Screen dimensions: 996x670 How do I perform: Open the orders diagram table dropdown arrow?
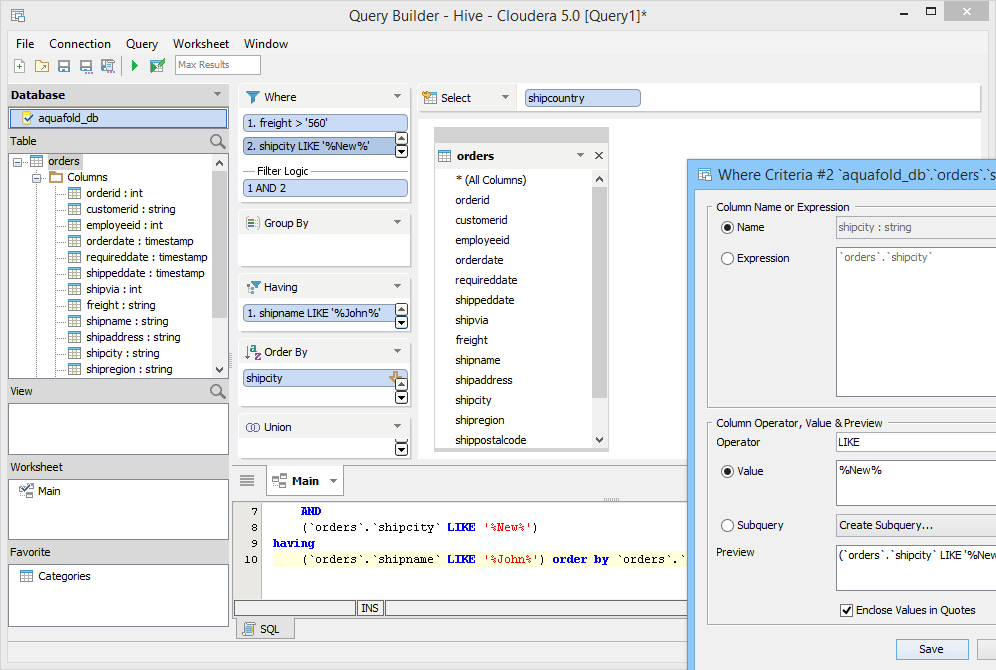tap(580, 155)
